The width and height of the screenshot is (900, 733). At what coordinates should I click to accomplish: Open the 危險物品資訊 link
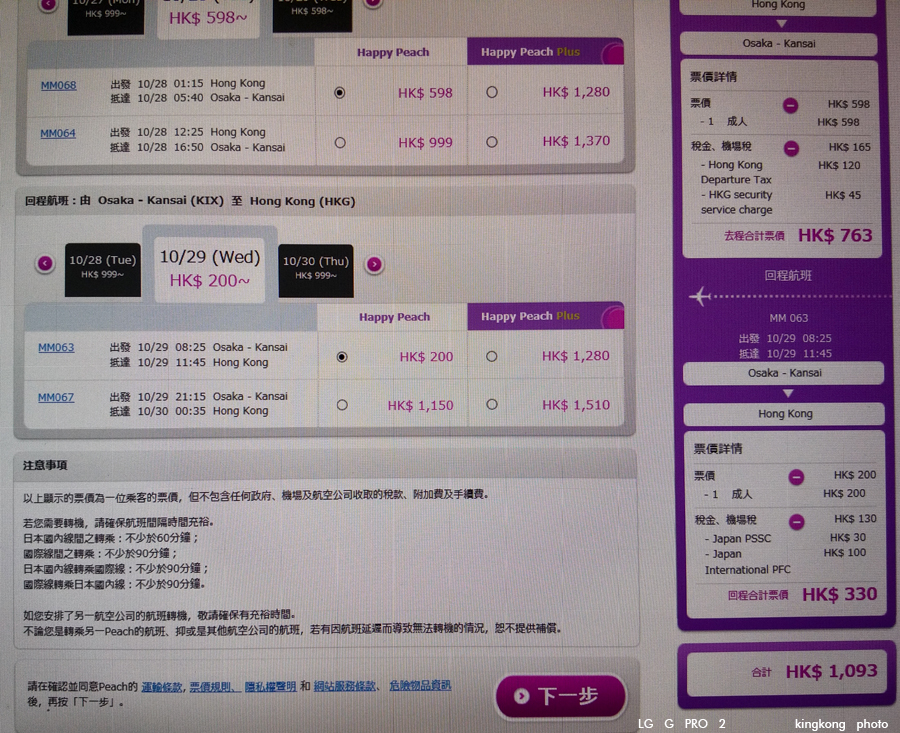pos(420,685)
